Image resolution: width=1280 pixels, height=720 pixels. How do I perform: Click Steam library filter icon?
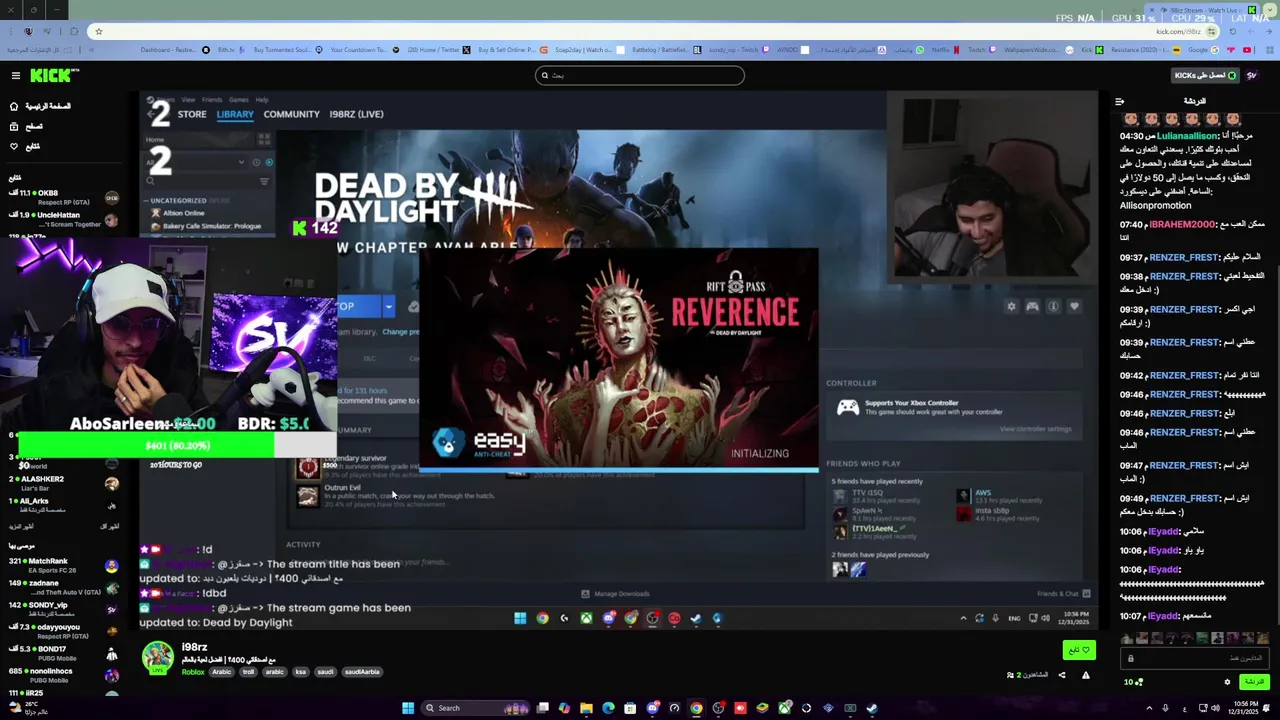pyautogui.click(x=264, y=181)
